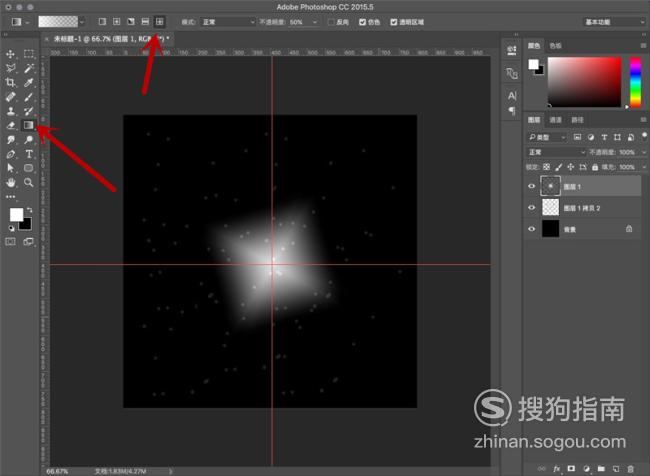Select the Brush tool
The width and height of the screenshot is (650, 476).
click(29, 97)
